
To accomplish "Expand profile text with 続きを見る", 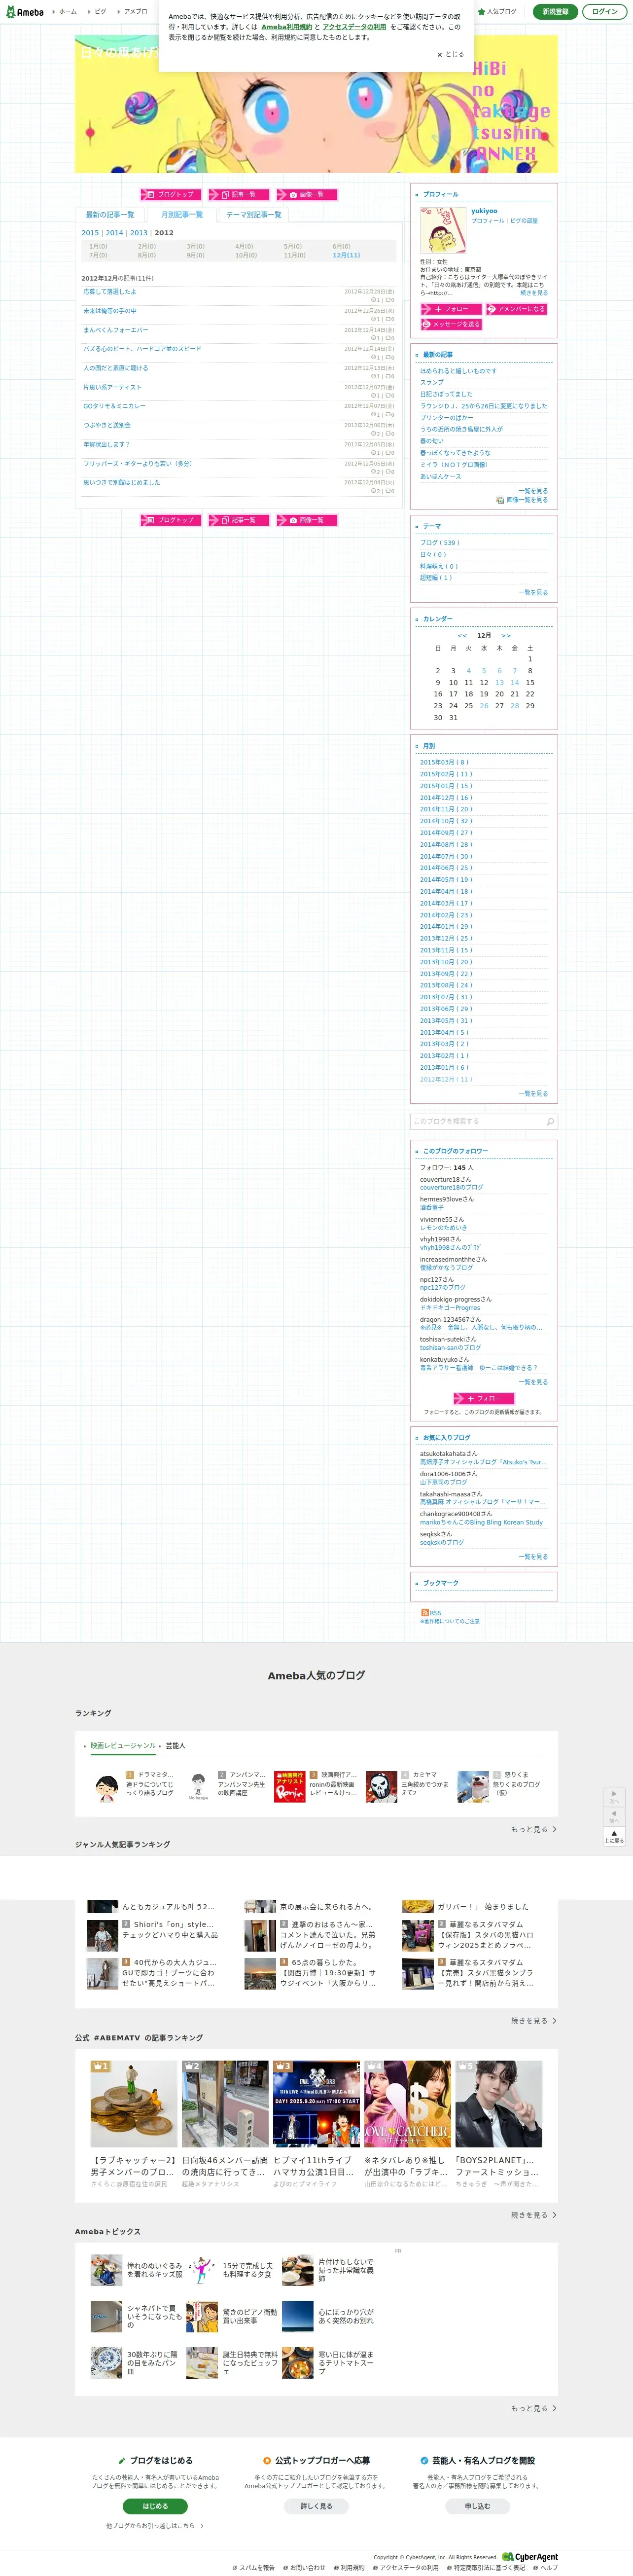I will click(534, 293).
